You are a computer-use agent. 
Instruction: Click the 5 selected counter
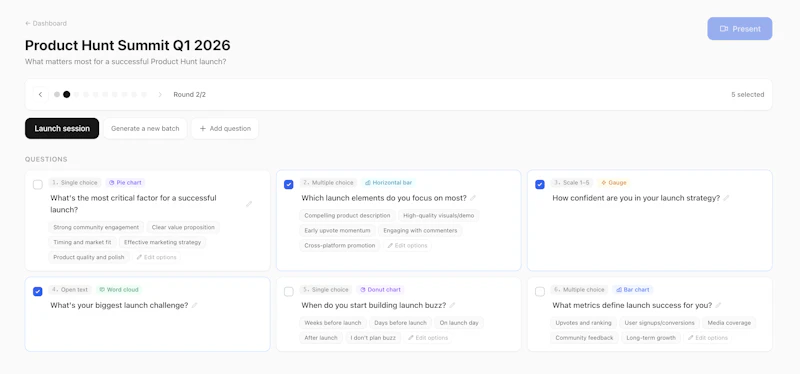(x=747, y=94)
